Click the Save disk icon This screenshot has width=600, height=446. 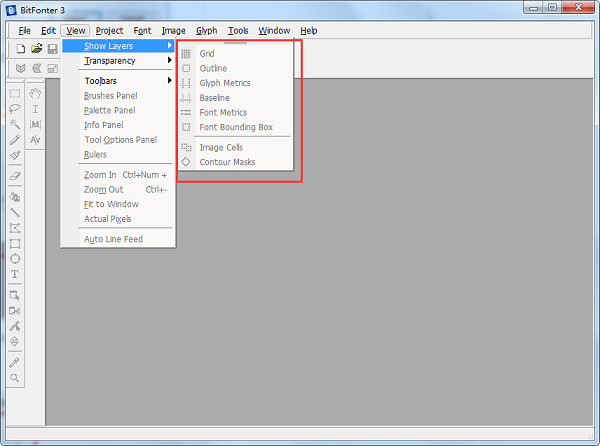click(x=52, y=48)
